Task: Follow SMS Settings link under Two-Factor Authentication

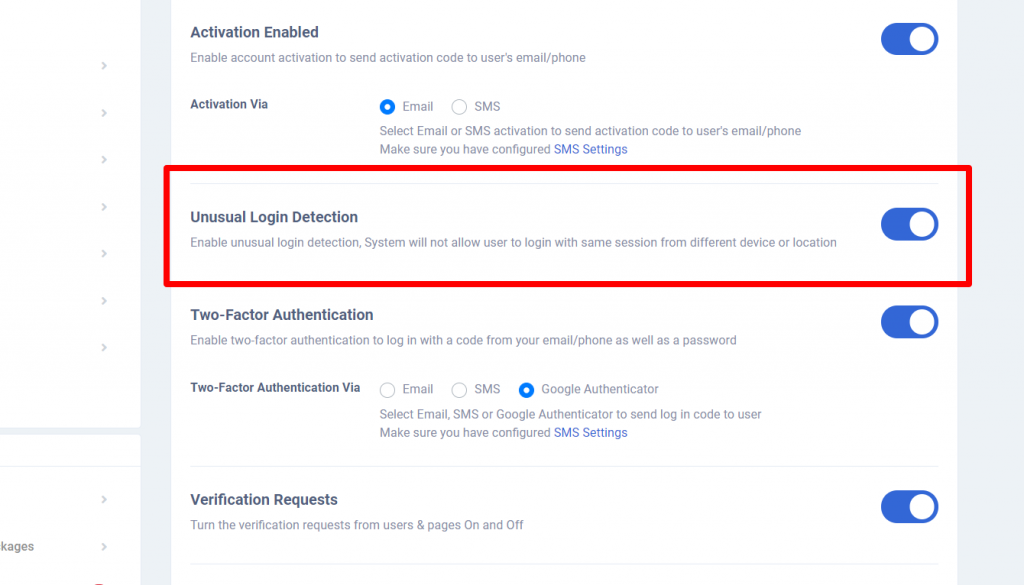Action: [590, 432]
